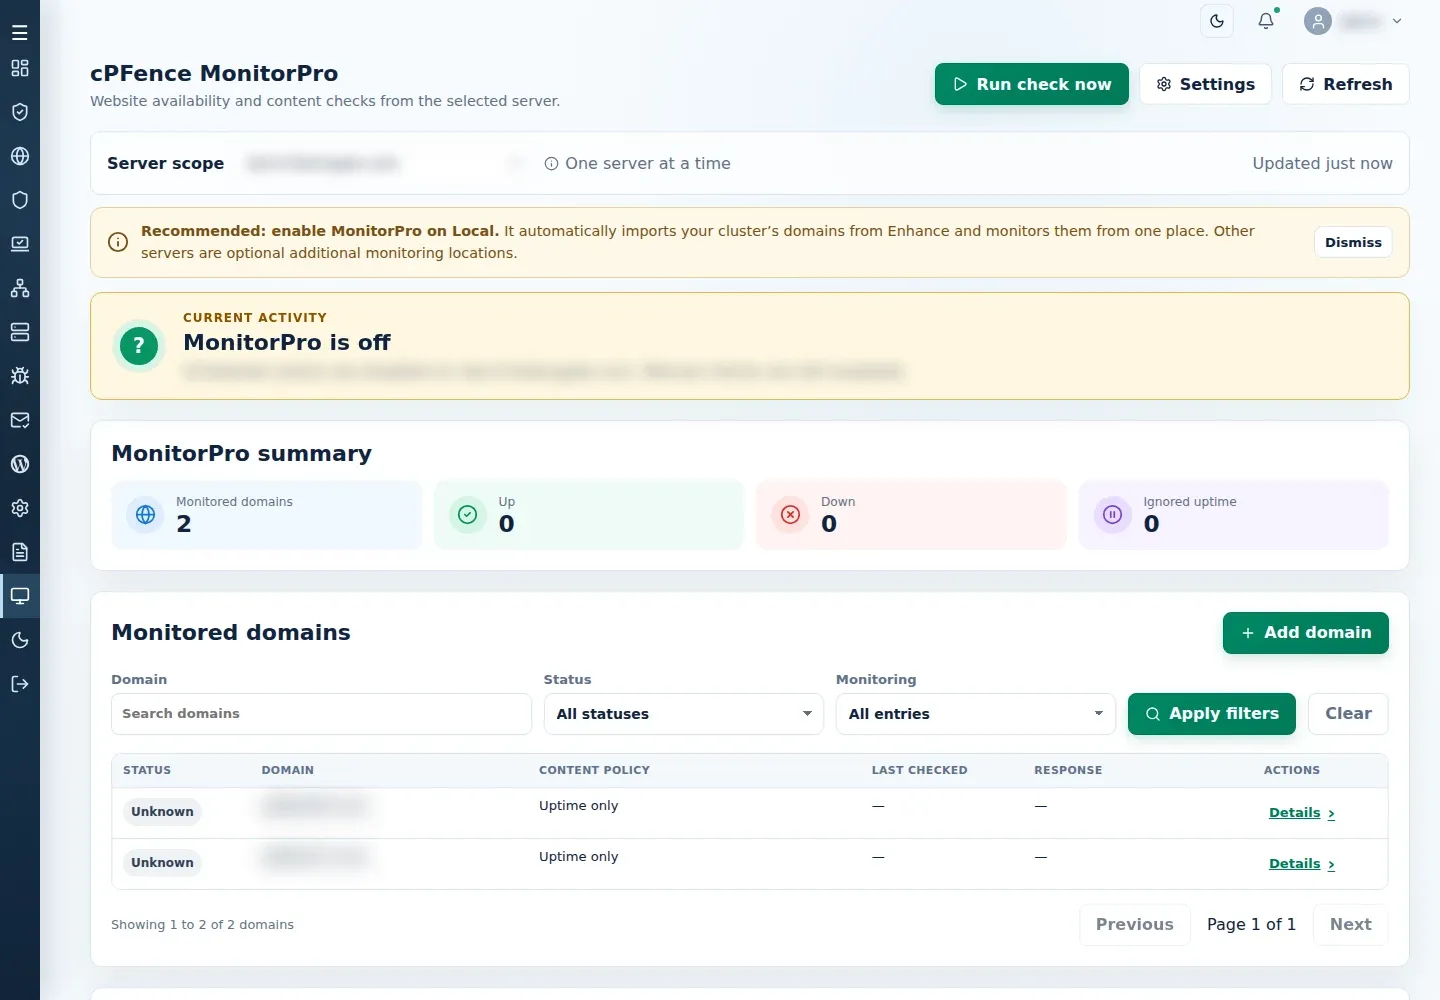Viewport: 1440px width, 1000px height.
Task: Select the highlighted monitor icon in sidebar
Action: pos(20,596)
